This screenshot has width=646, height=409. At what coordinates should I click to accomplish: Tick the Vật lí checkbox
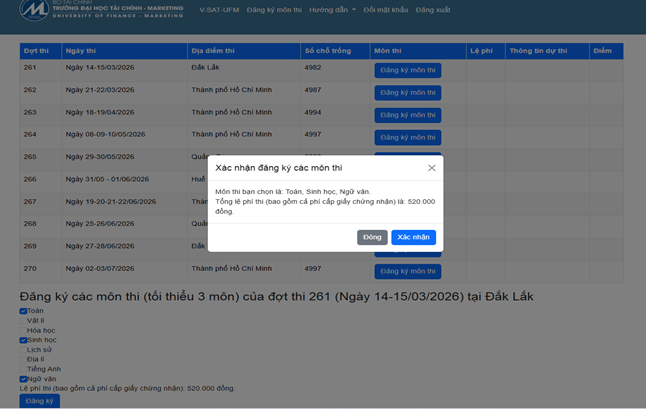click(x=24, y=321)
